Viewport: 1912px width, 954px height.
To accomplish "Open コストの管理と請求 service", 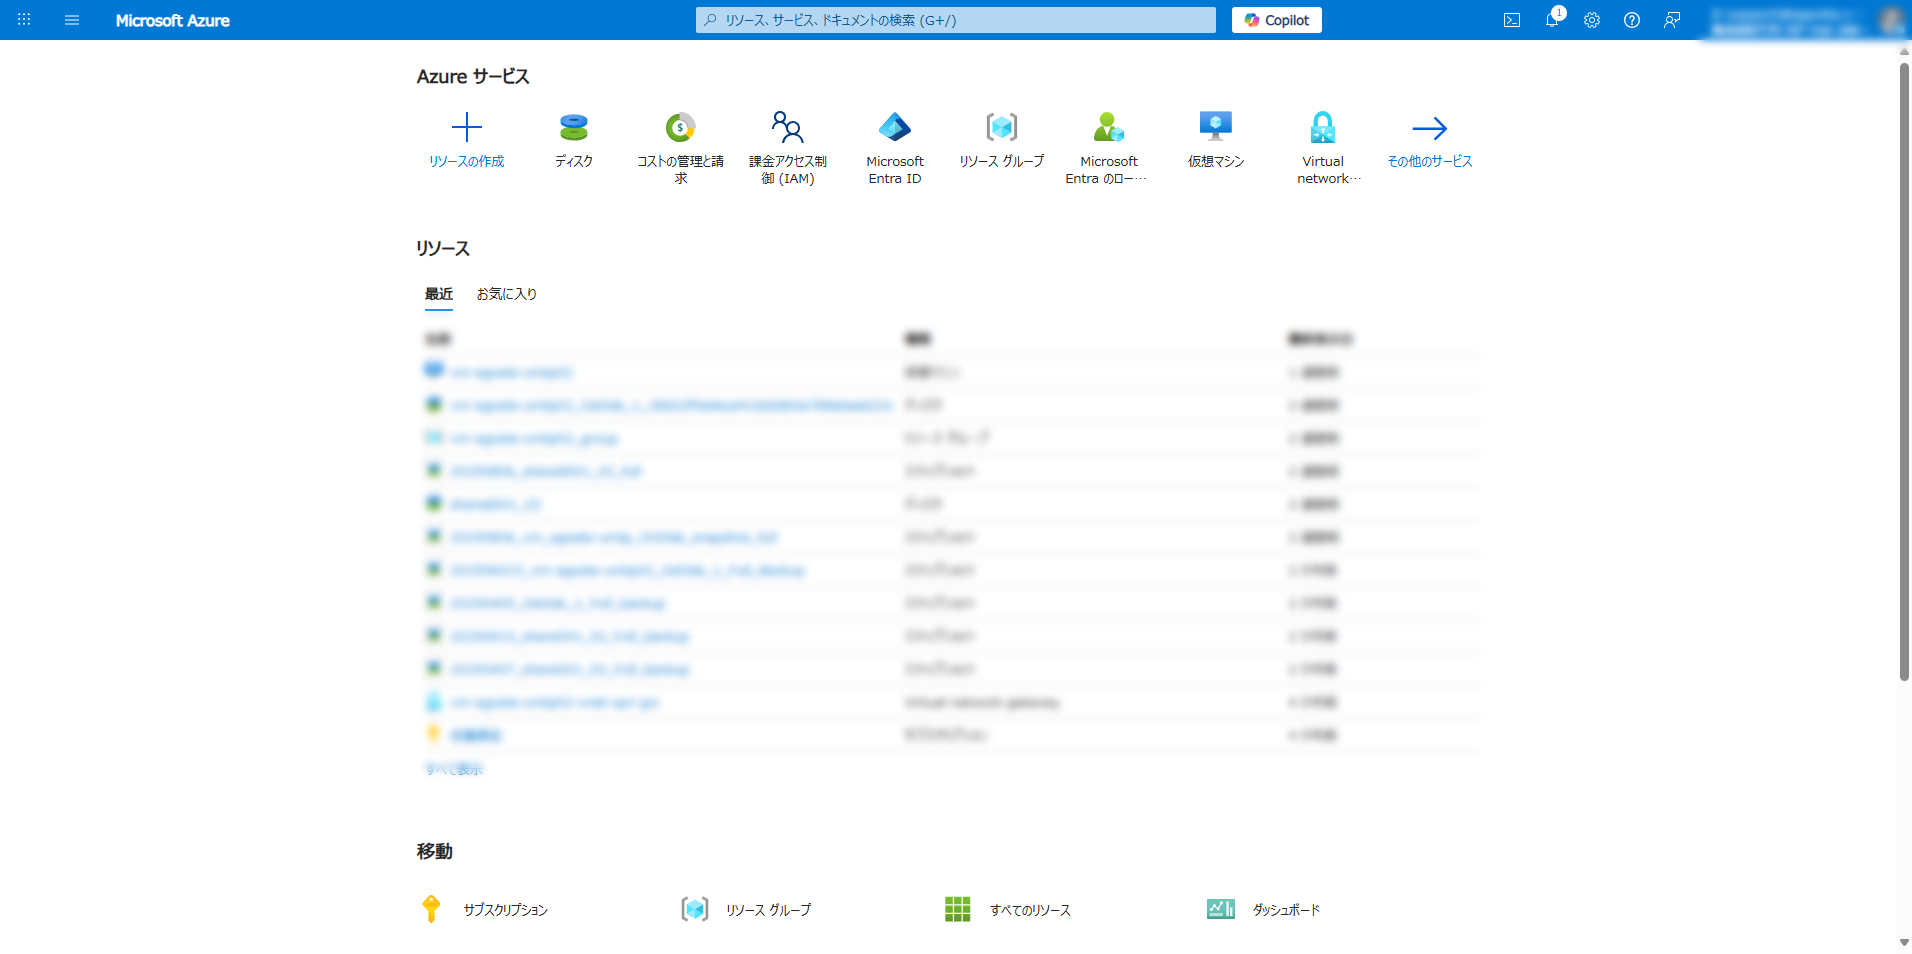I will pyautogui.click(x=680, y=128).
